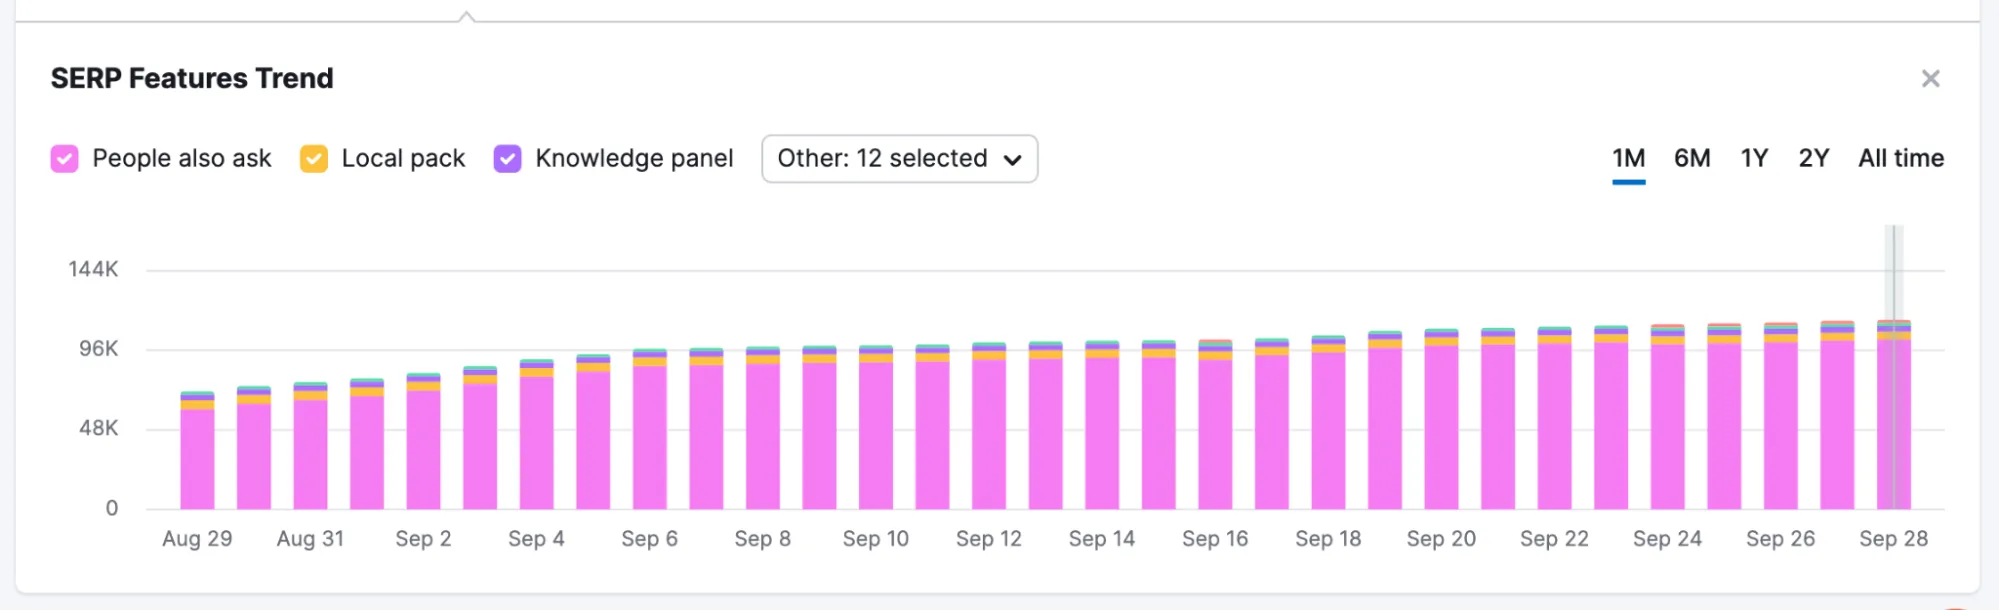Keep the 1M range selected
Viewport: 1999px width, 611px height.
pyautogui.click(x=1628, y=158)
